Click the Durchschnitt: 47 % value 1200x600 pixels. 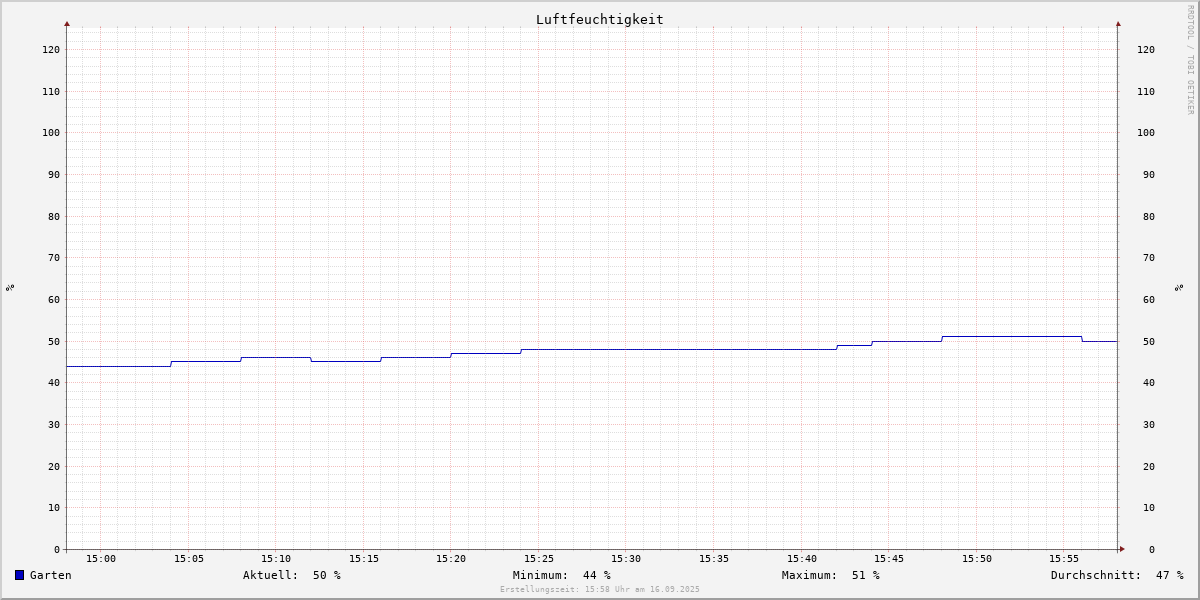click(x=1117, y=575)
